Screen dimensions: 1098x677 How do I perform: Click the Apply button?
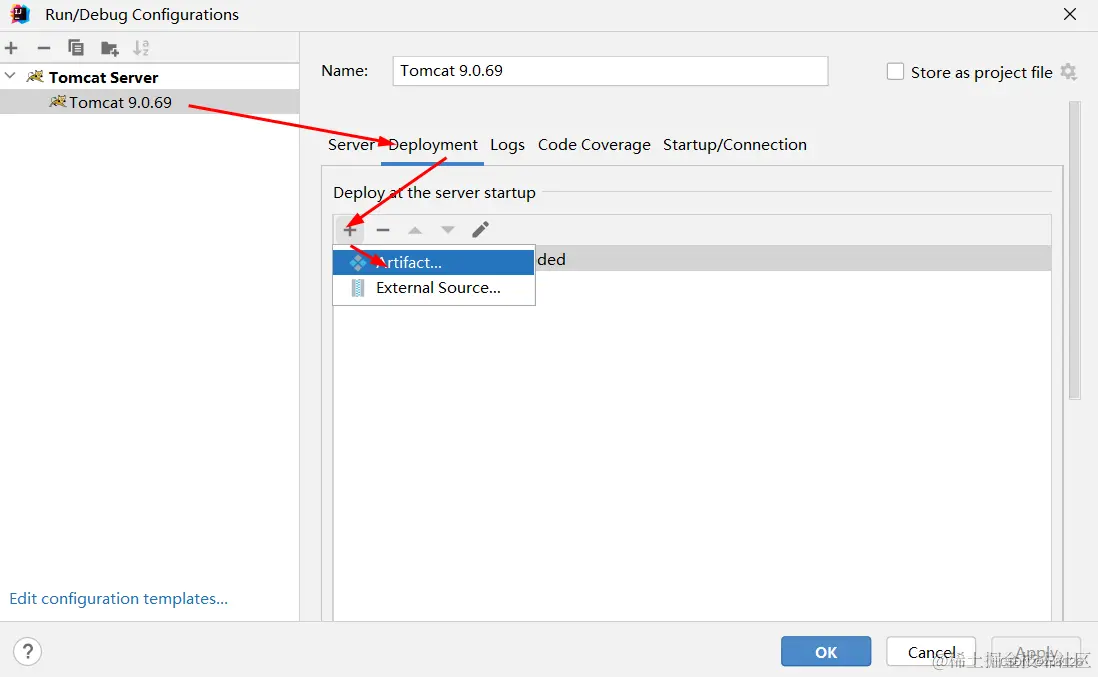click(x=1036, y=652)
